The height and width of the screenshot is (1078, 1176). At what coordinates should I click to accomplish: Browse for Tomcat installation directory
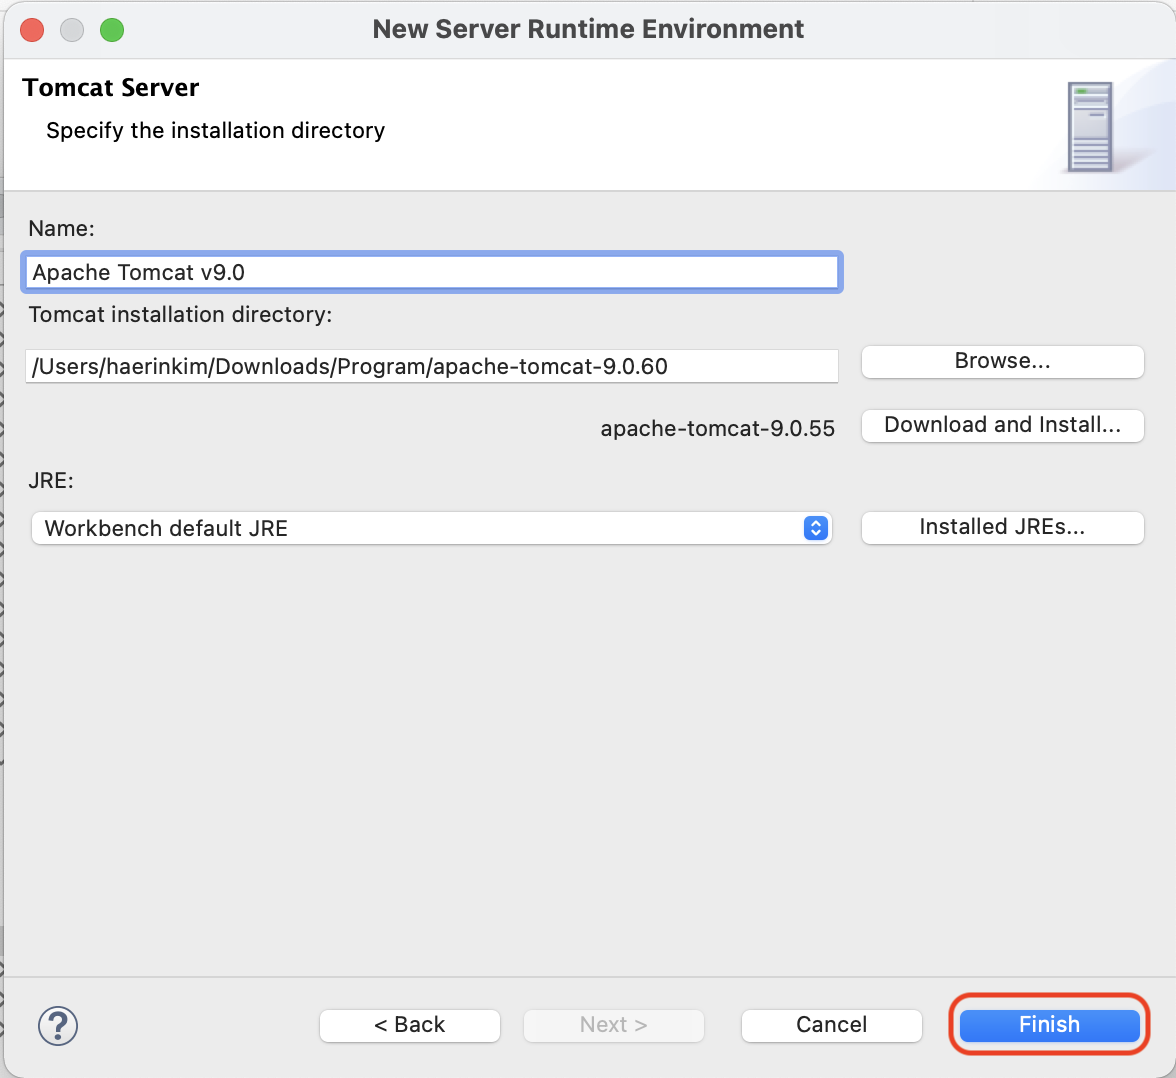(x=1003, y=362)
